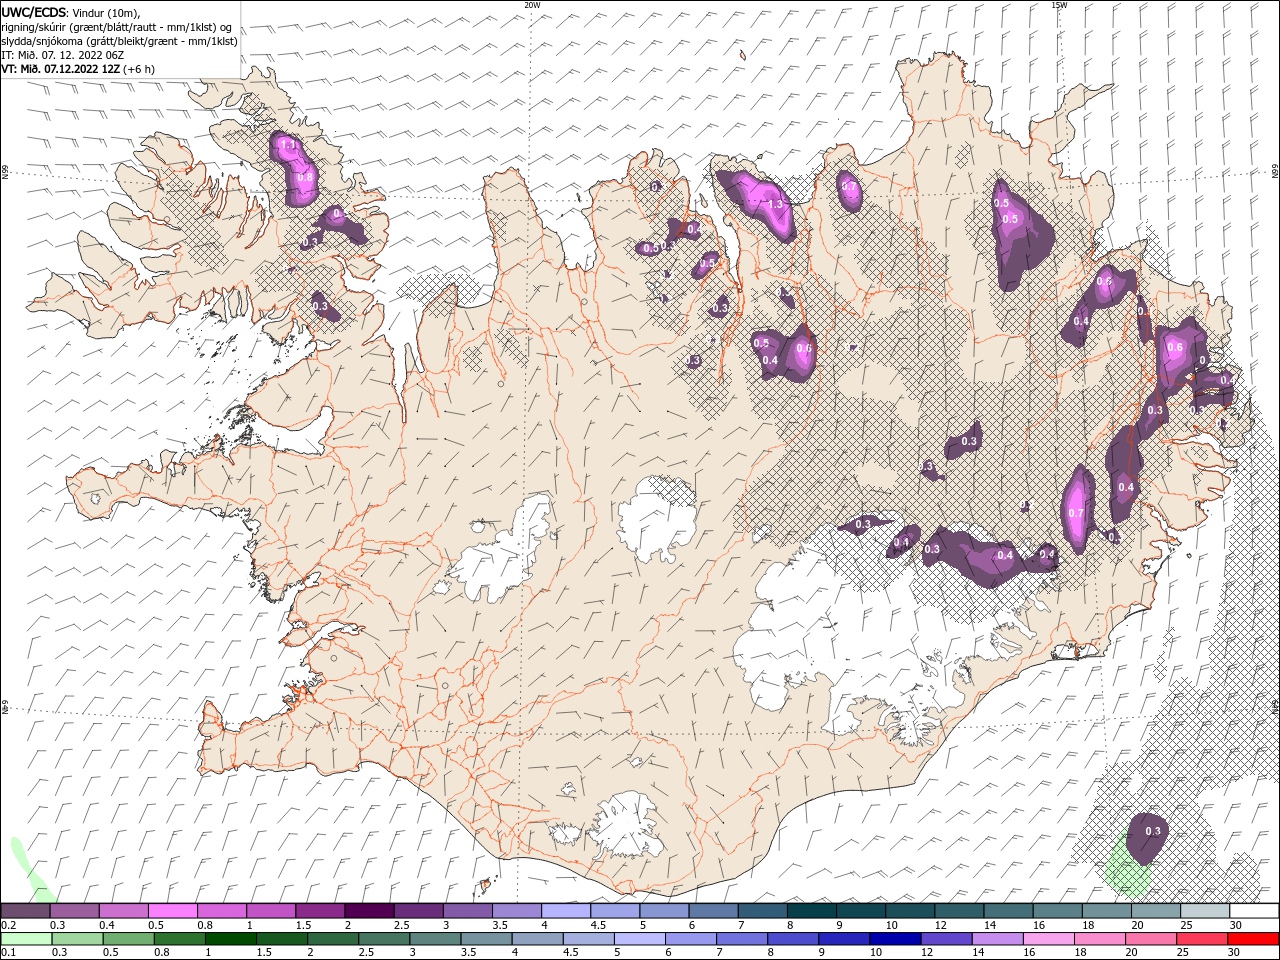Viewport: 1280px width, 960px height.
Task: Choose the white snow-legend swatch labeled 30
Action: point(1253,911)
